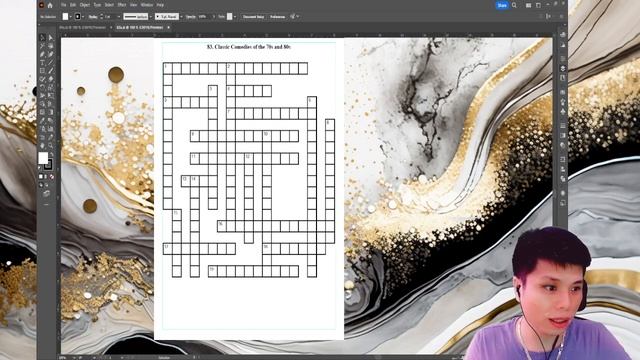
Task: Click the large white Fill box in toolbar
Action: 43,158
